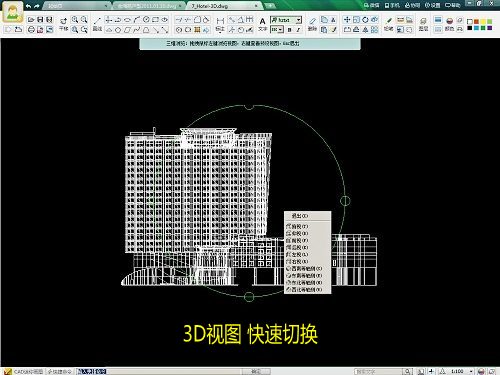Viewport: 500px width, 375px height.
Task: Open the 1:100 scale dropdown
Action: click(x=471, y=371)
